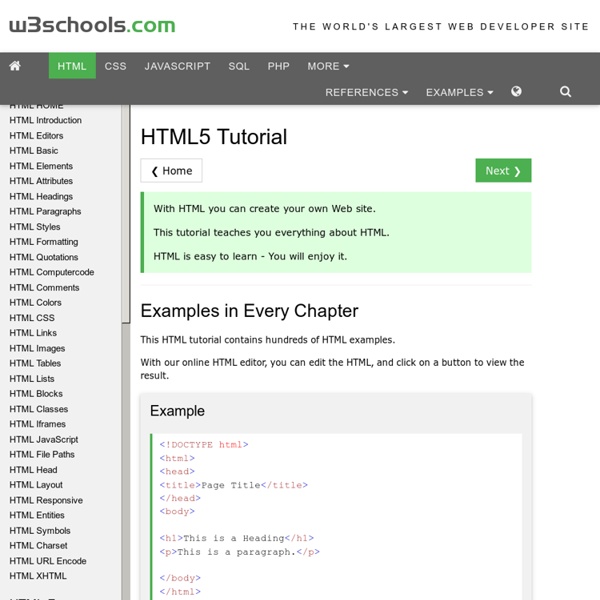The width and height of the screenshot is (600, 600).
Task: Open HTML Tables in sidebar
Action: click(35, 363)
